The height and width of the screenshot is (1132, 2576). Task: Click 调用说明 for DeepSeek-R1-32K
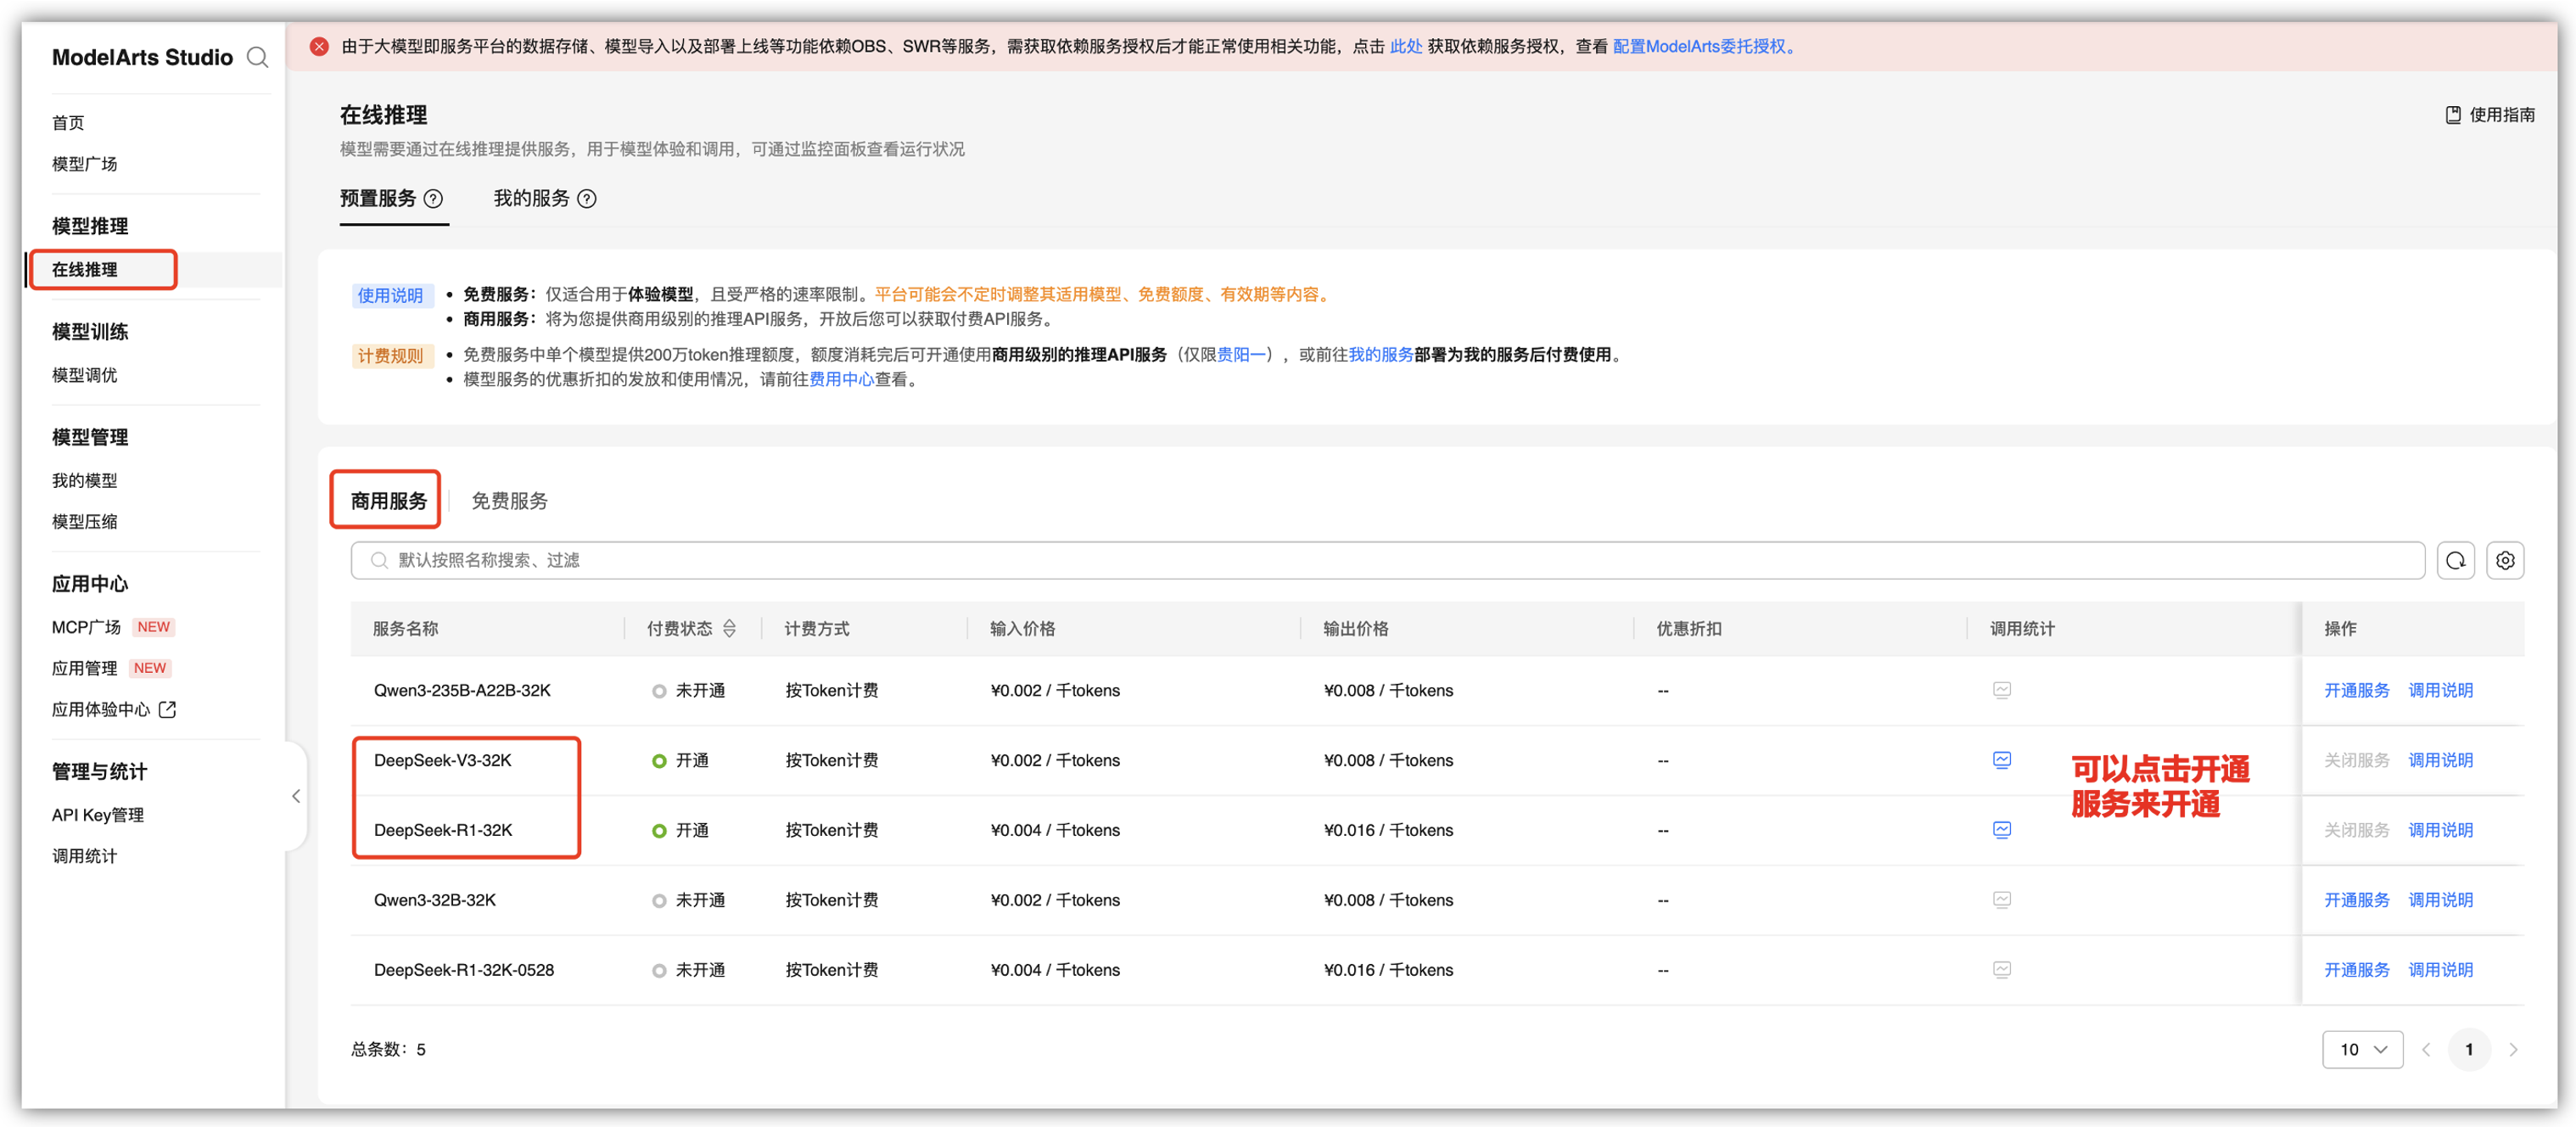(x=2441, y=831)
